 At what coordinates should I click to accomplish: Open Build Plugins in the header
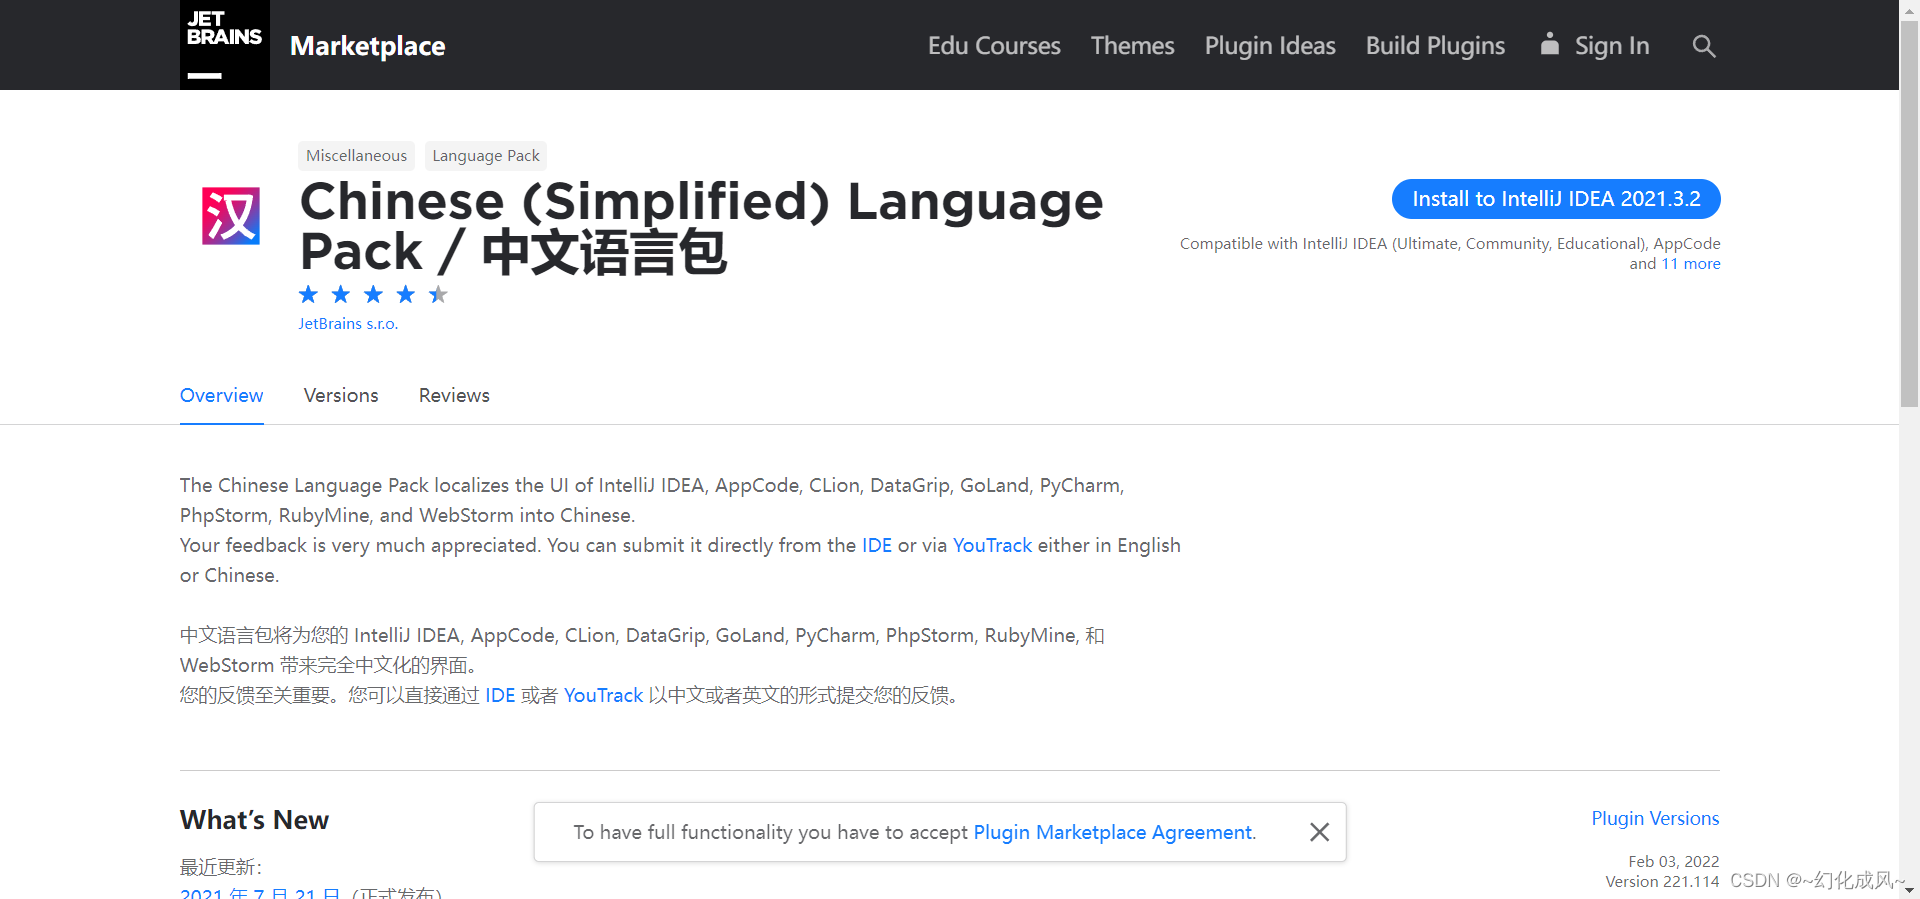pyautogui.click(x=1435, y=46)
